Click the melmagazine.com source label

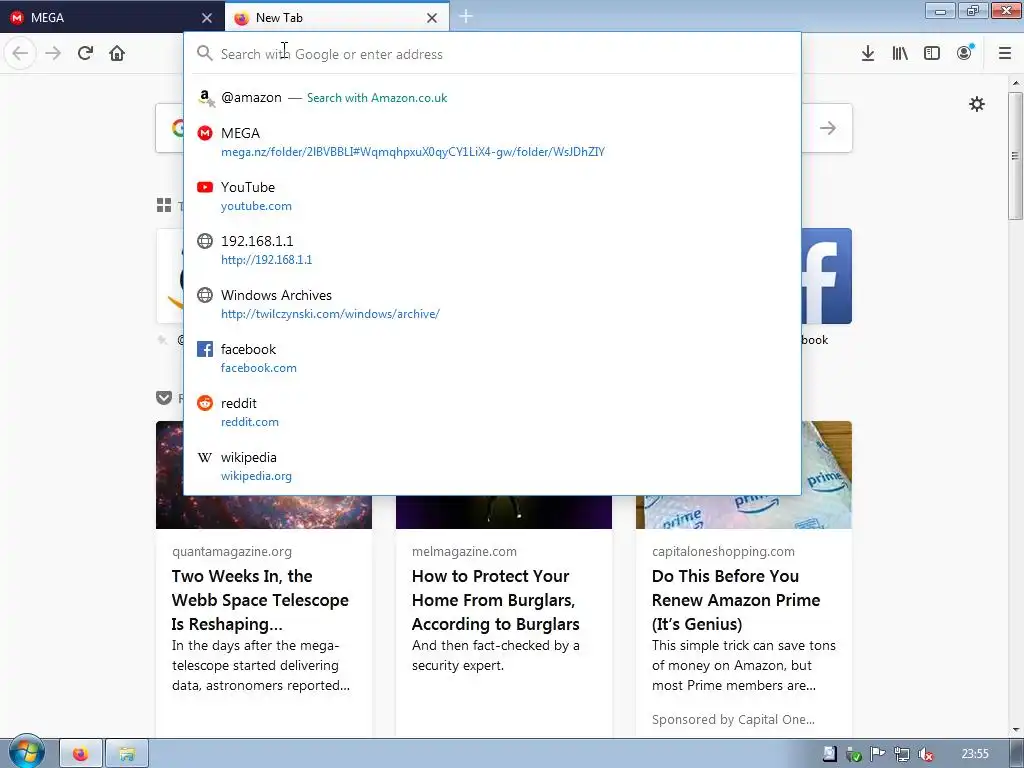464,551
